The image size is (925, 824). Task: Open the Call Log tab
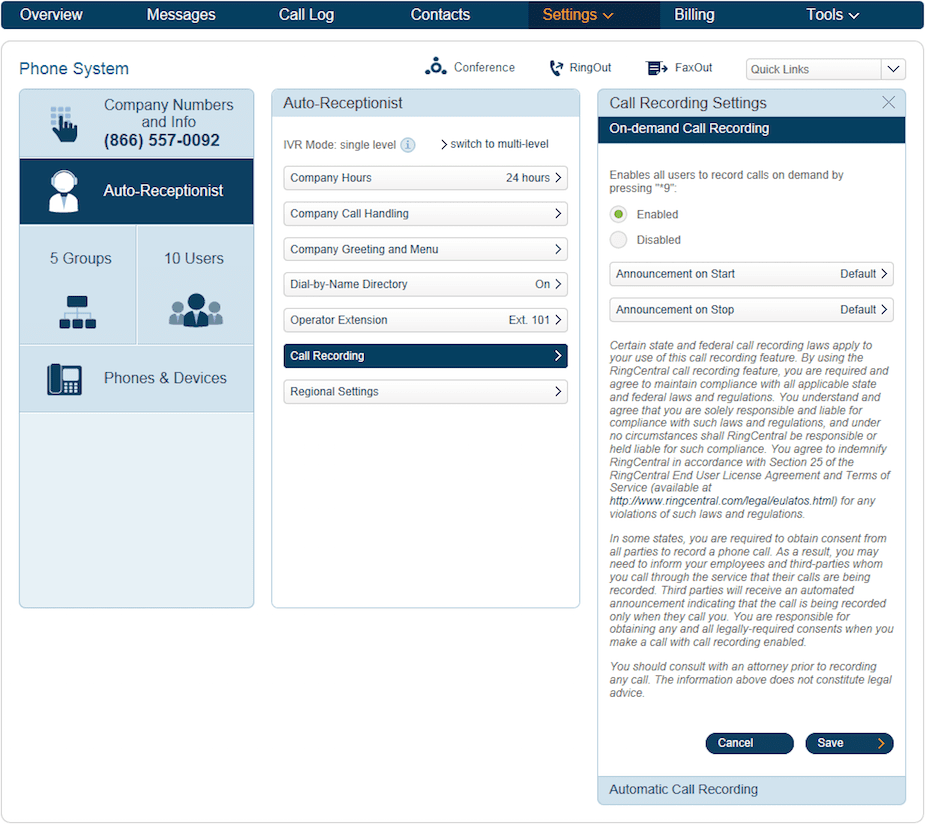306,15
